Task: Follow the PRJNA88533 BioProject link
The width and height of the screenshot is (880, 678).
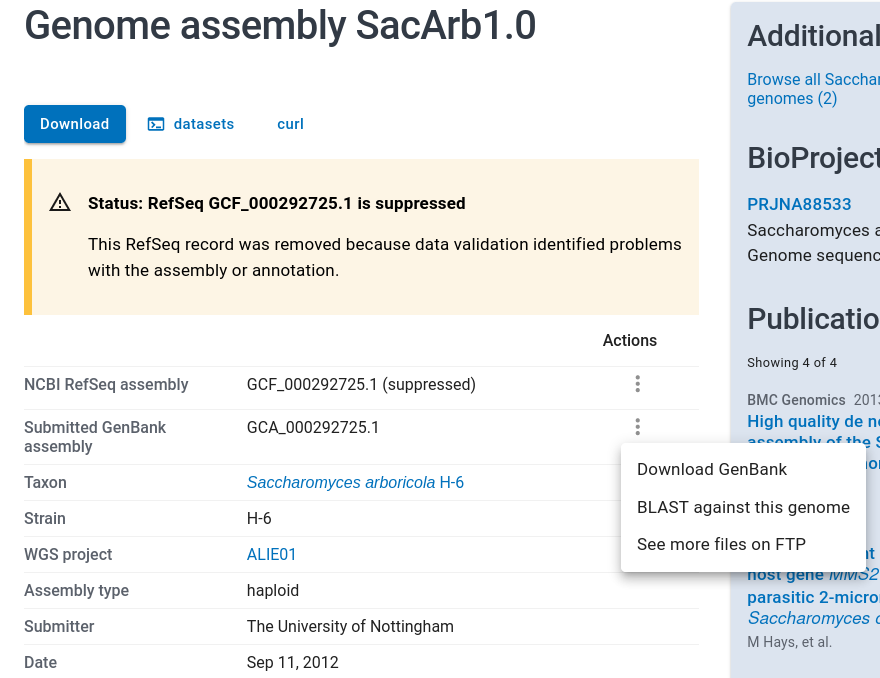Action: pos(799,204)
